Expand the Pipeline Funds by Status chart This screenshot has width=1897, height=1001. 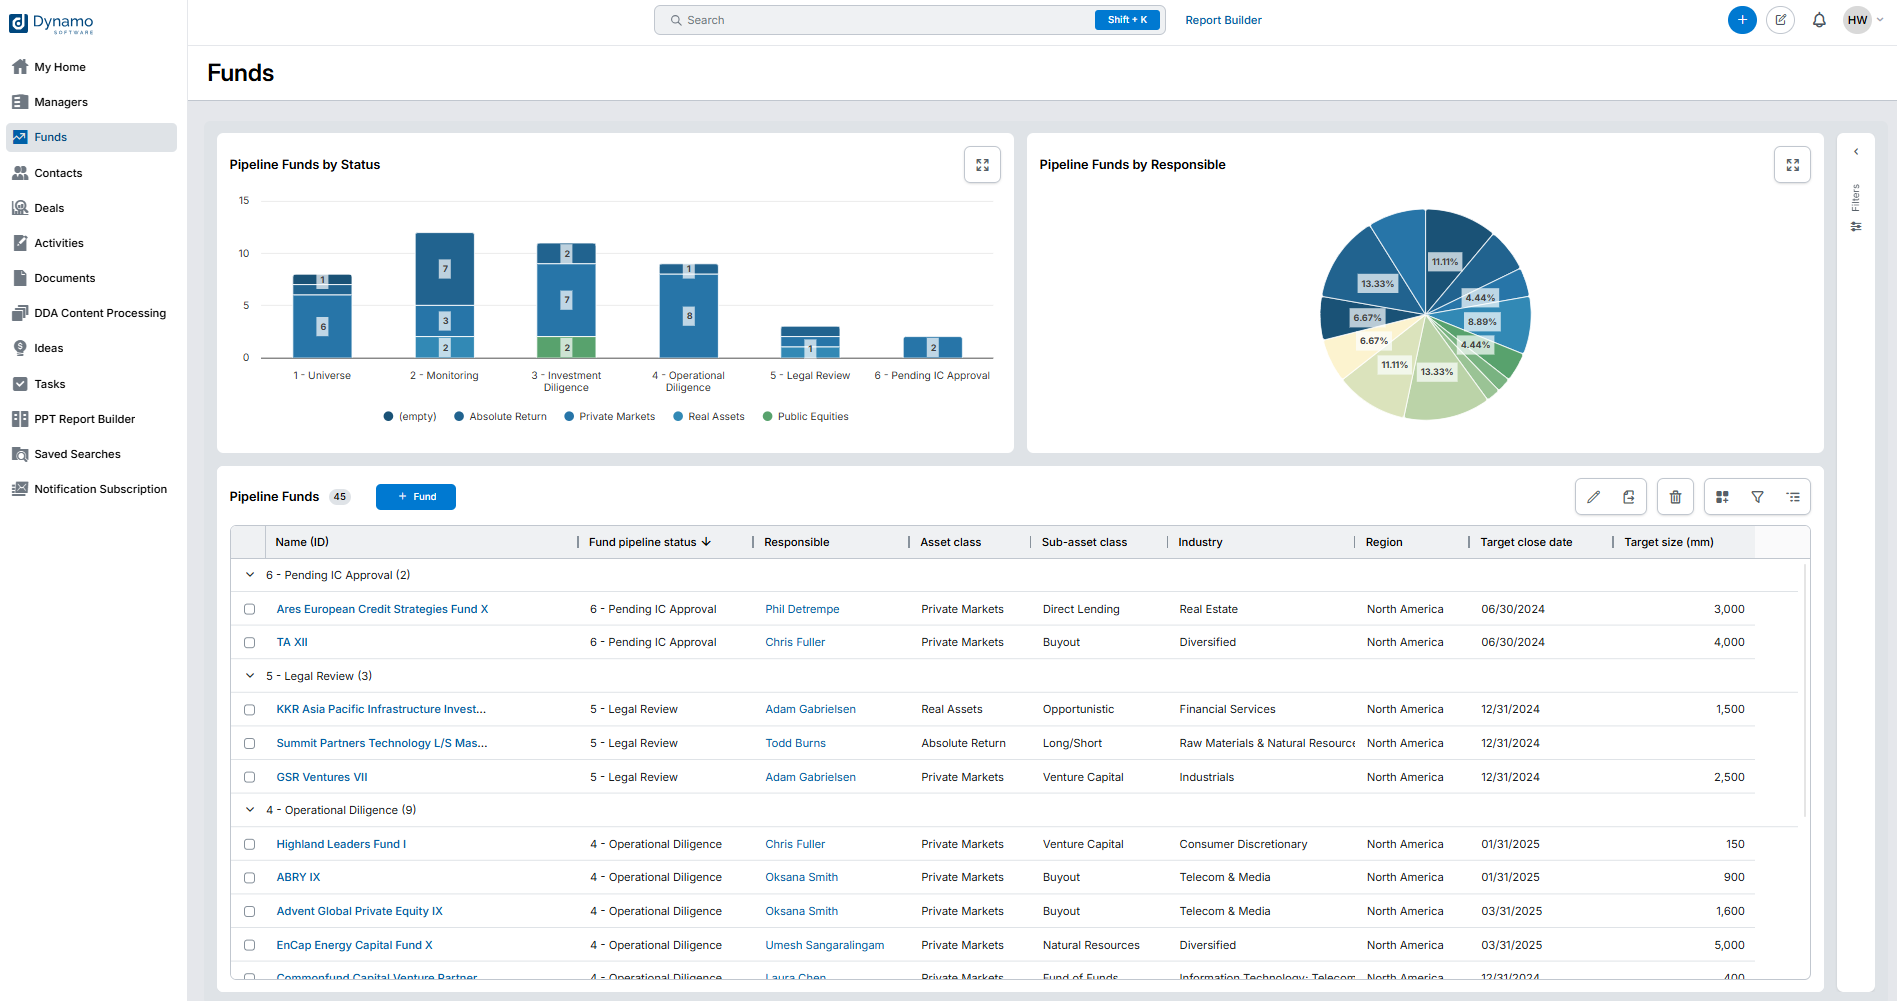pyautogui.click(x=982, y=165)
